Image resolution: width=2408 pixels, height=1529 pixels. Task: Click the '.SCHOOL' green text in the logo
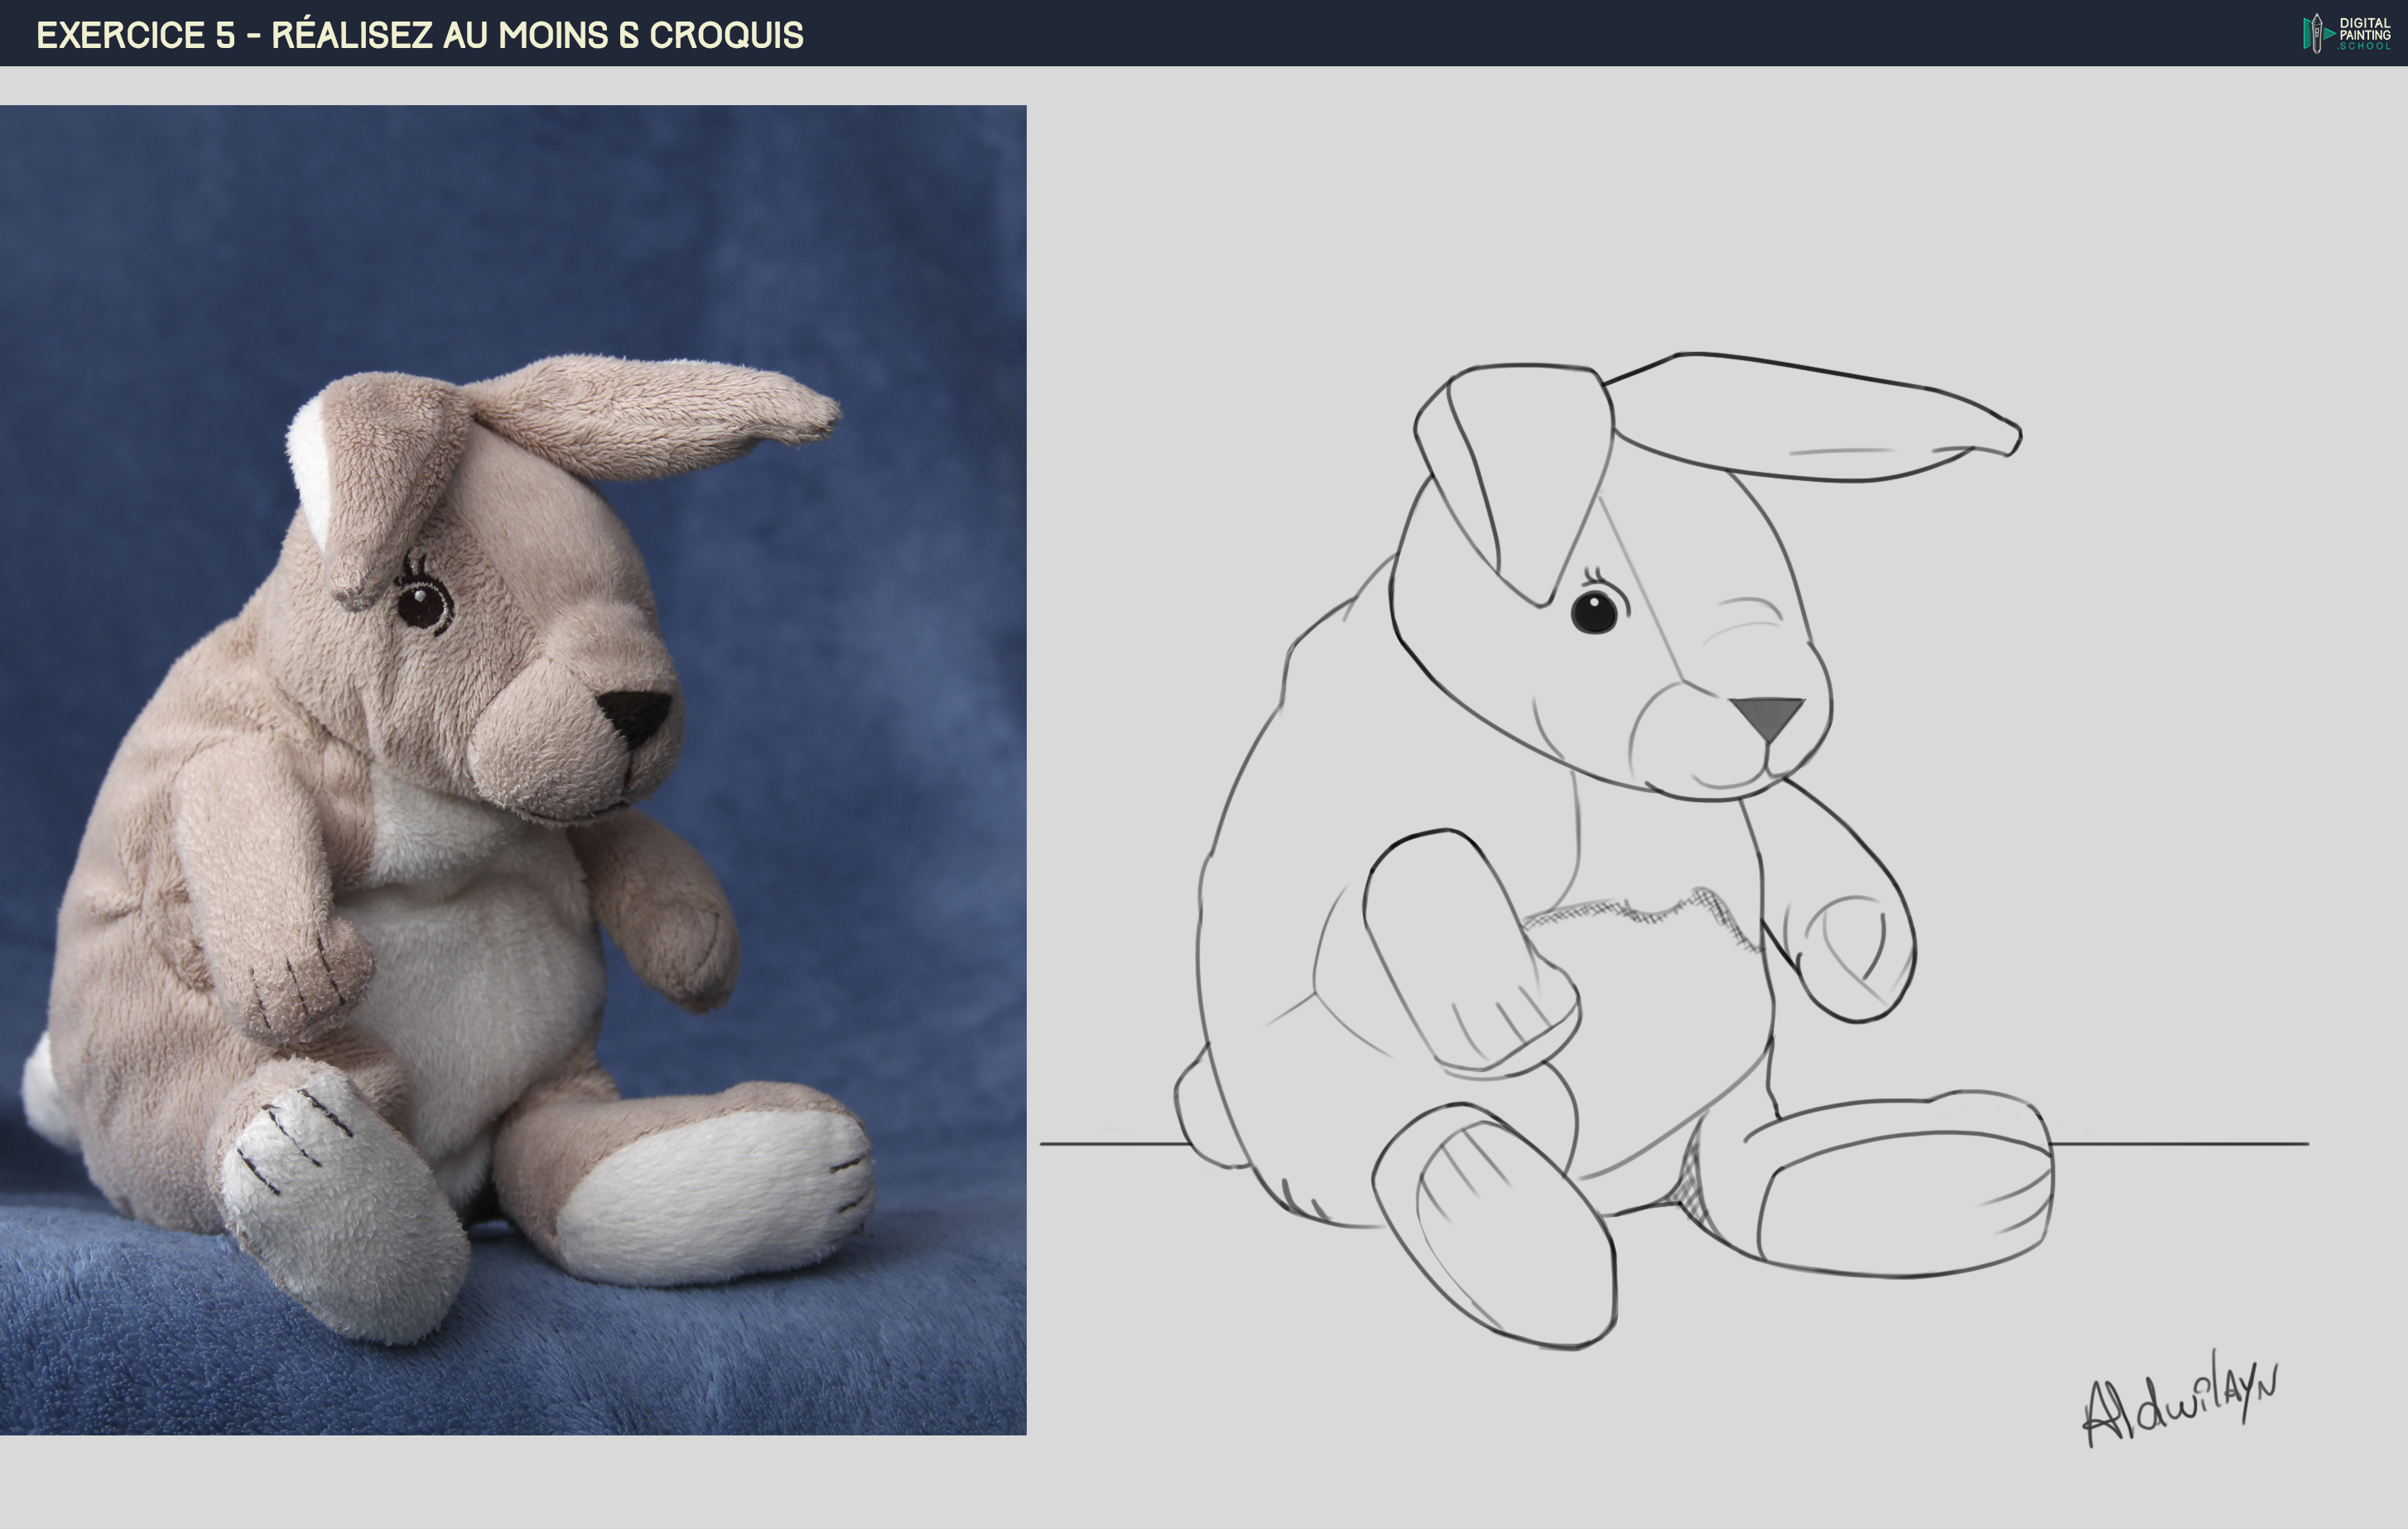(x=2367, y=47)
